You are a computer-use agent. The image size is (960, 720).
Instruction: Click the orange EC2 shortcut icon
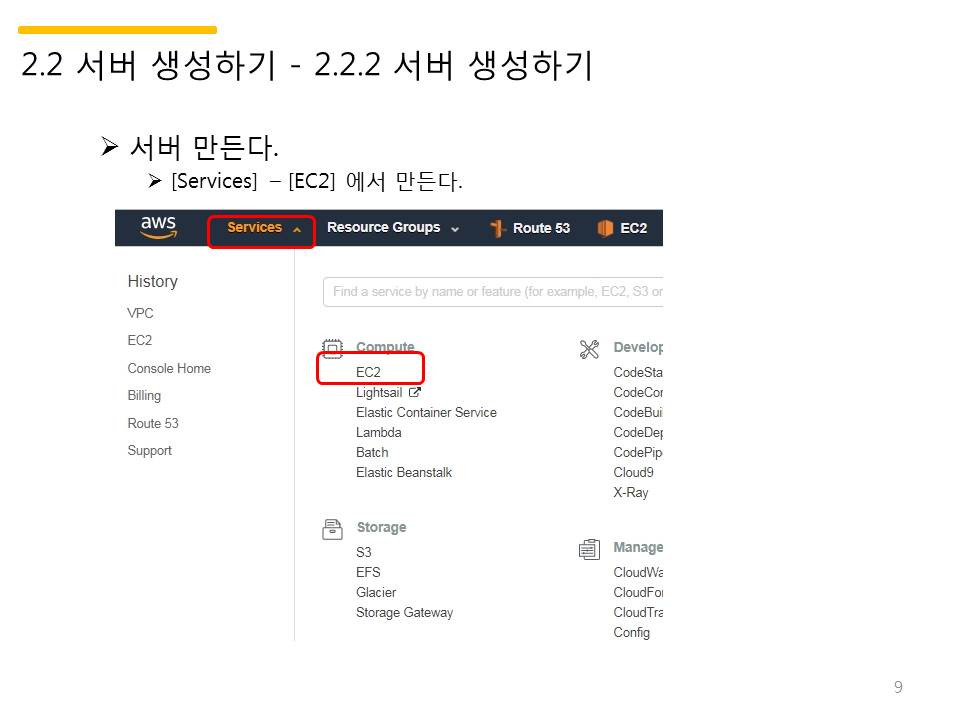605,228
